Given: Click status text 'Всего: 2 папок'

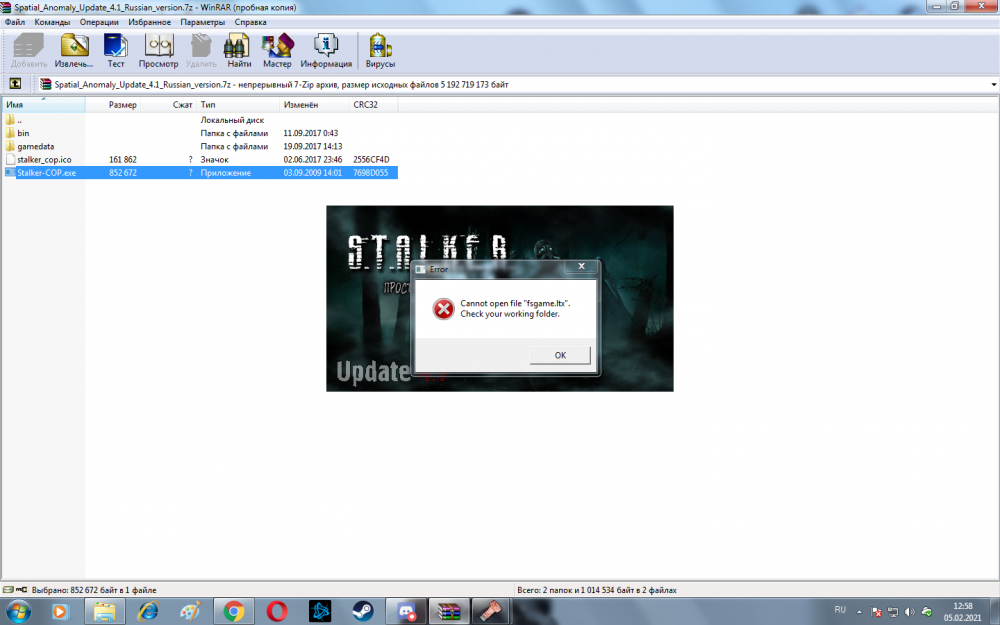Looking at the screenshot, I should coord(596,590).
